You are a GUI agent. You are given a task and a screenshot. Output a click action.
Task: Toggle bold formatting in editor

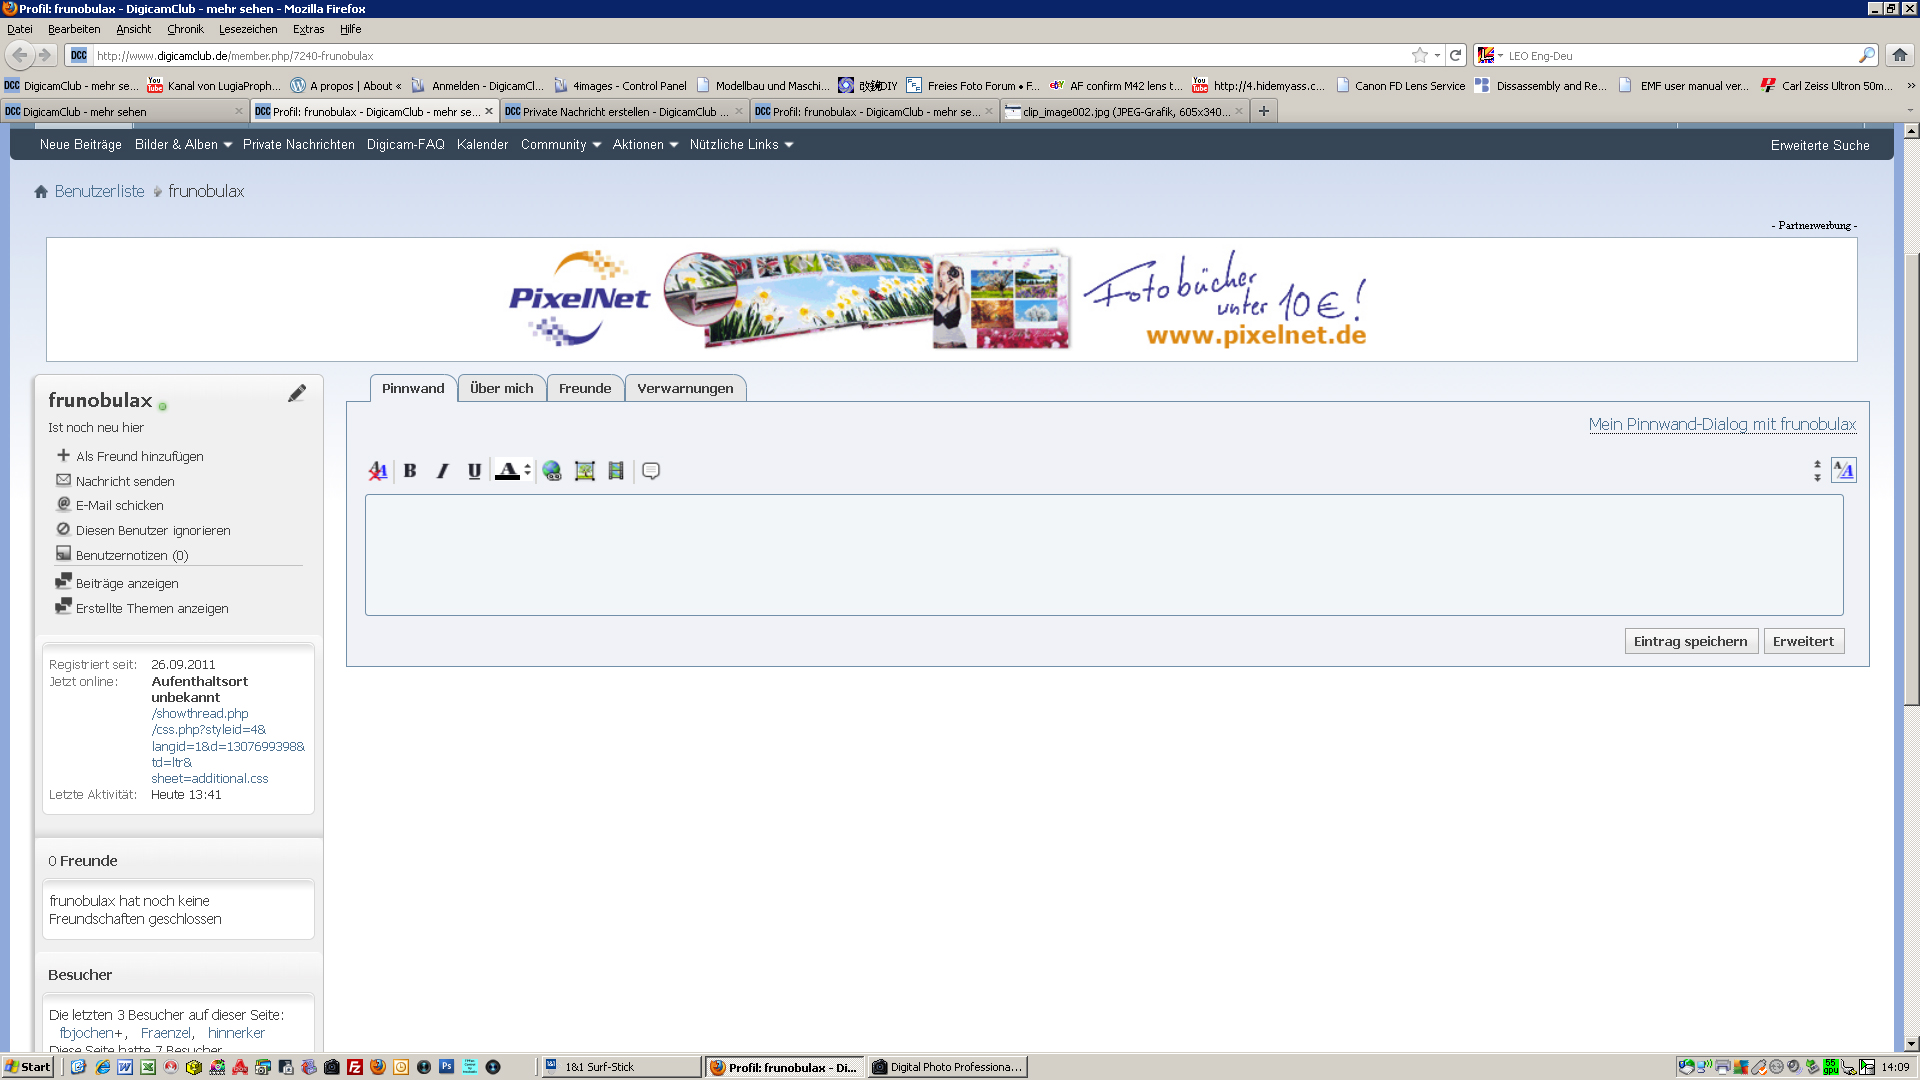[410, 471]
